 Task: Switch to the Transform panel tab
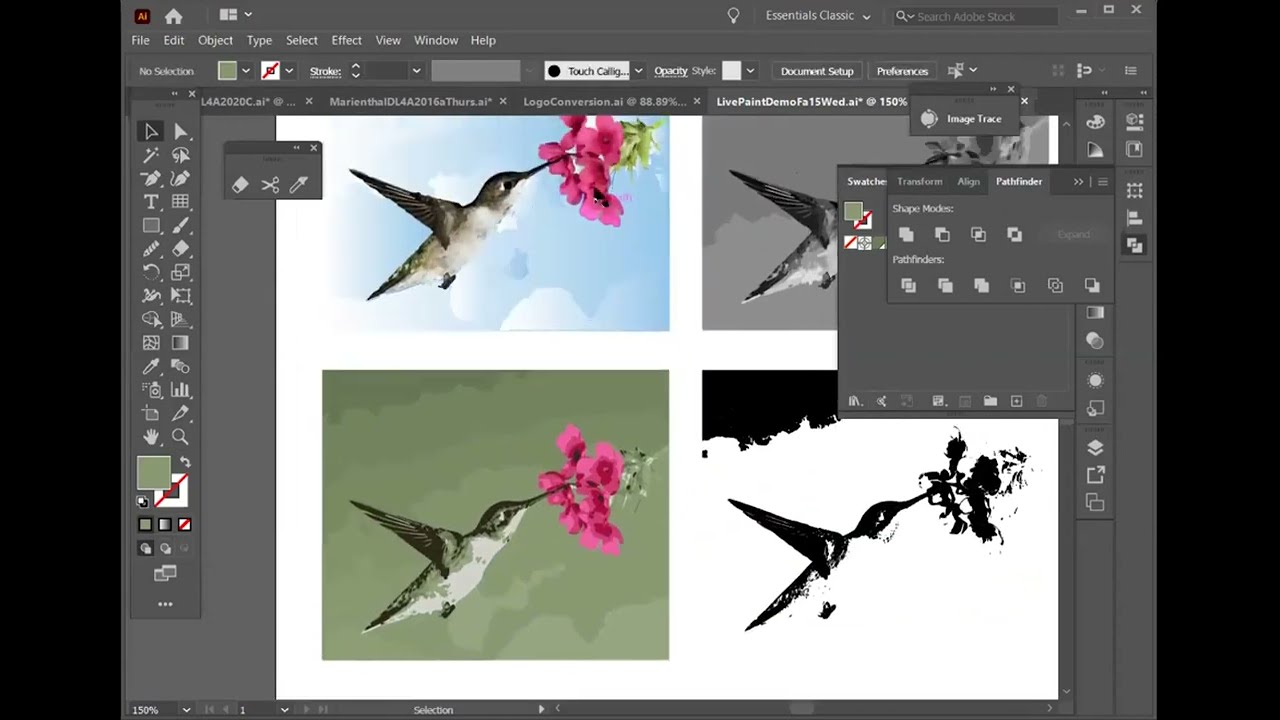pyautogui.click(x=920, y=182)
